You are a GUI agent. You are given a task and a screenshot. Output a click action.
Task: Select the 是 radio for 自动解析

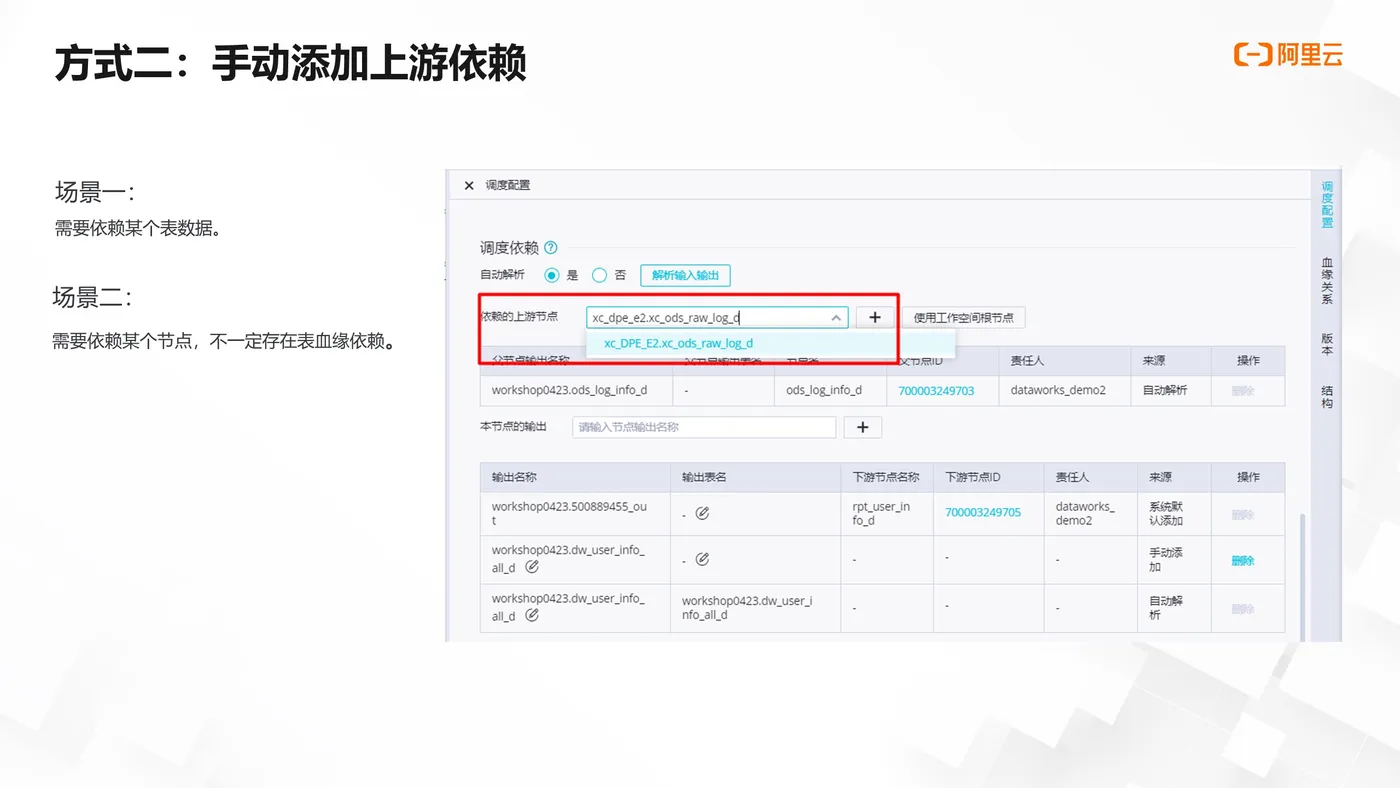552,275
